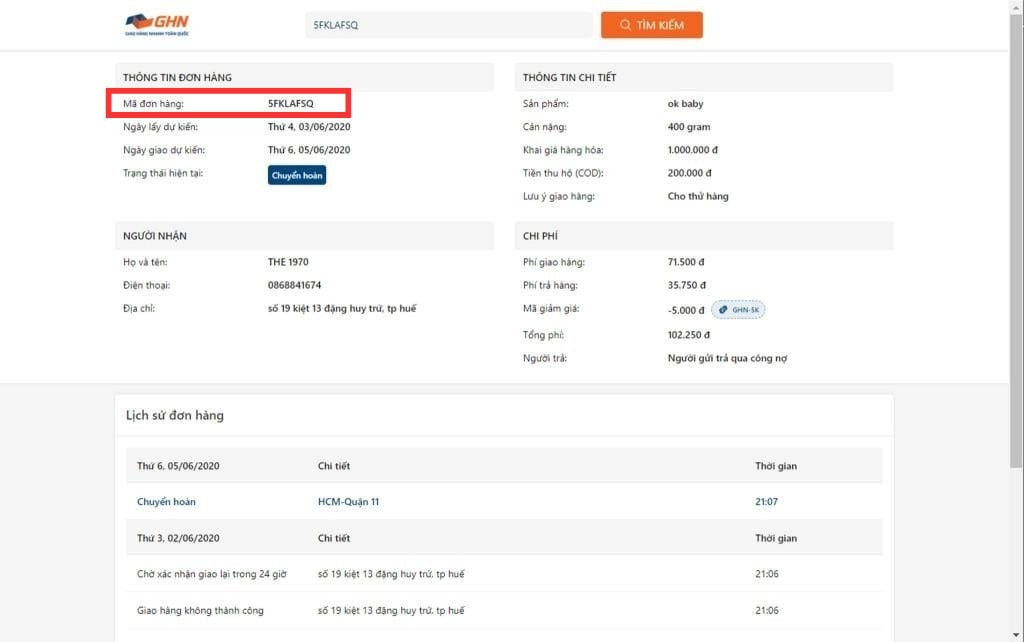This screenshot has width=1024, height=642.
Task: Click the Lịch sử đơn hàng heading
Action: pos(175,415)
